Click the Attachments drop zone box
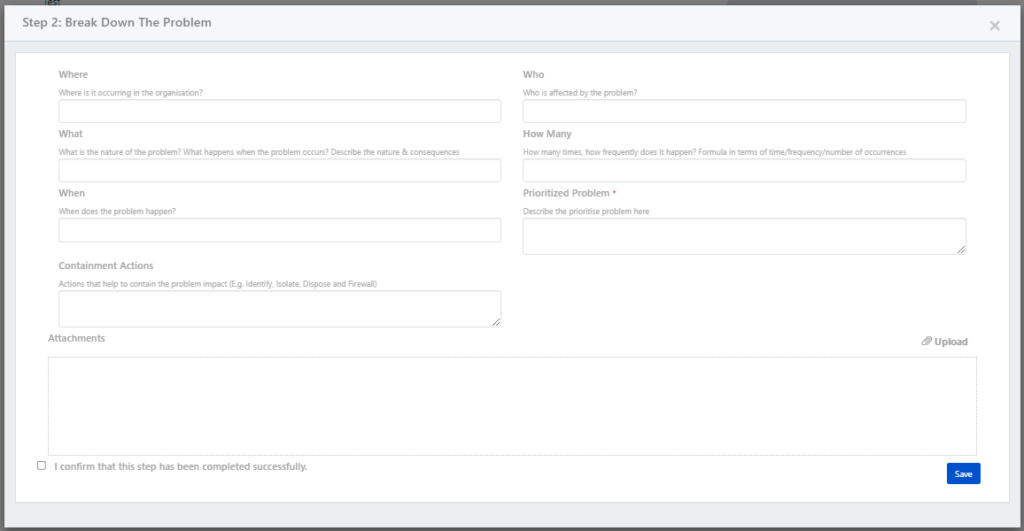The width and height of the screenshot is (1024, 531). pyautogui.click(x=512, y=406)
